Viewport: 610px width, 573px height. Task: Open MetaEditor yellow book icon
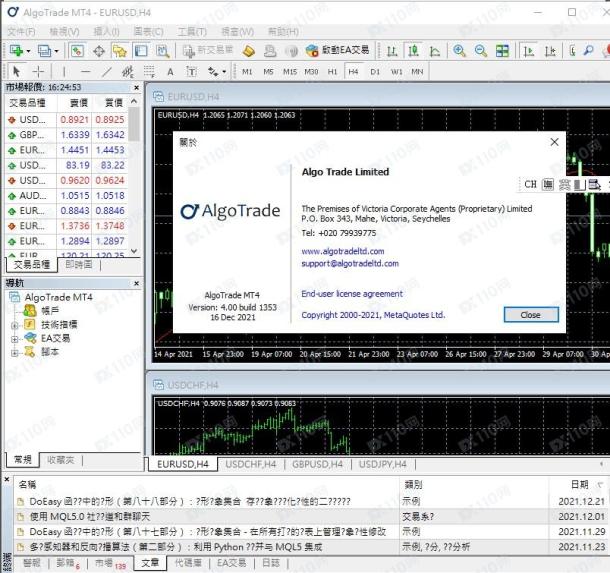click(249, 51)
